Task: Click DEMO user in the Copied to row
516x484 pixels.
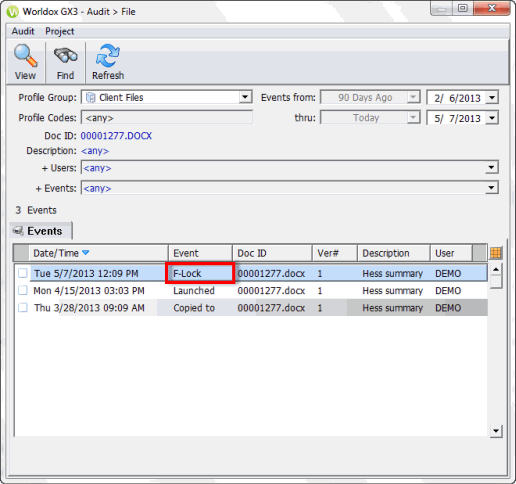Action: pyautogui.click(x=448, y=308)
